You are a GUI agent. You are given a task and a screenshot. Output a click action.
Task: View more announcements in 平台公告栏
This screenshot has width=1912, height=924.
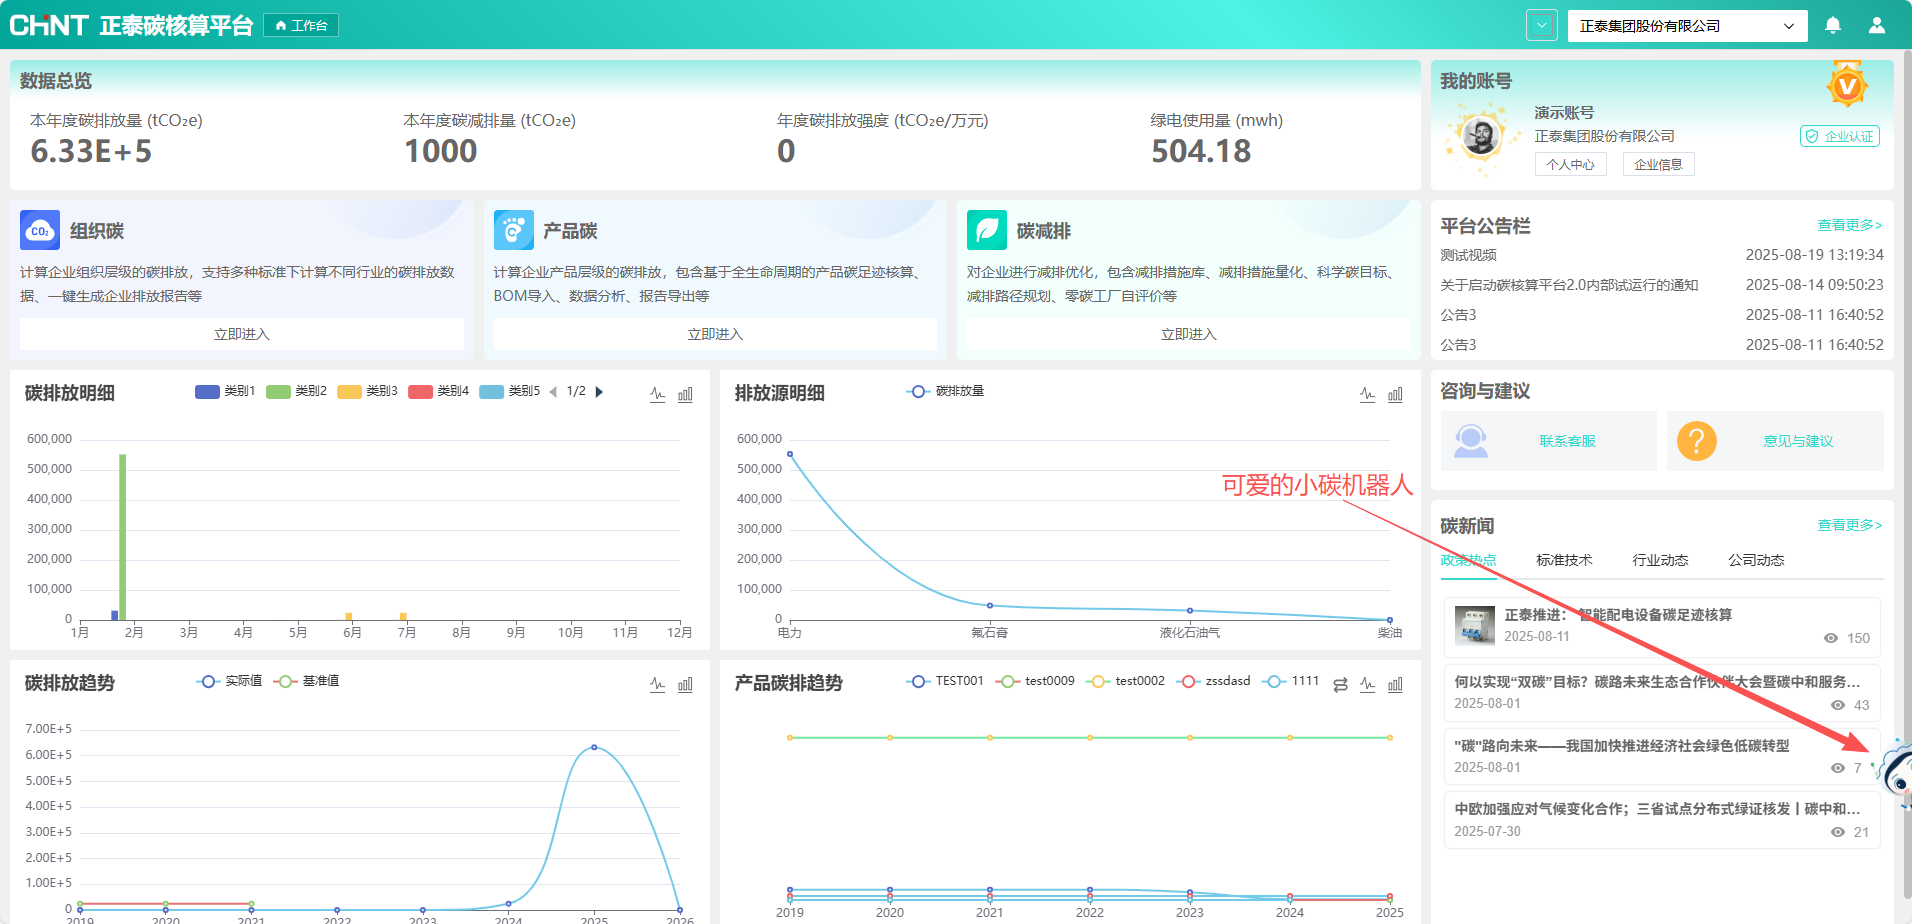click(x=1849, y=225)
